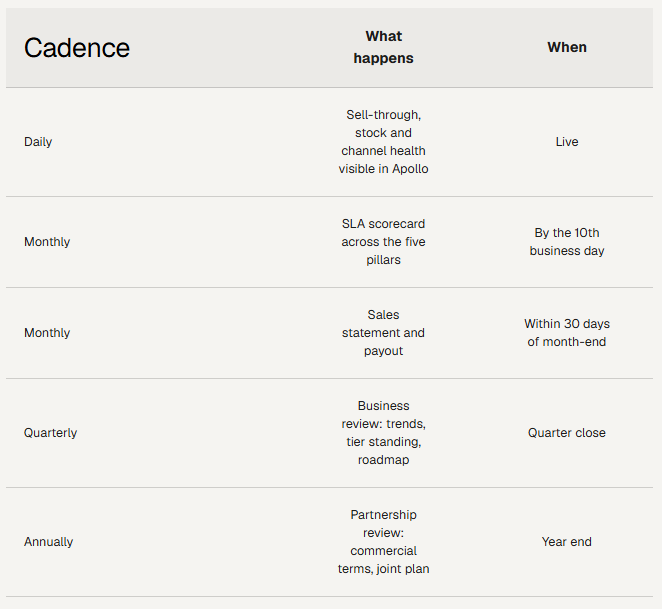Click 'By the 10th business day' cell

(567, 242)
